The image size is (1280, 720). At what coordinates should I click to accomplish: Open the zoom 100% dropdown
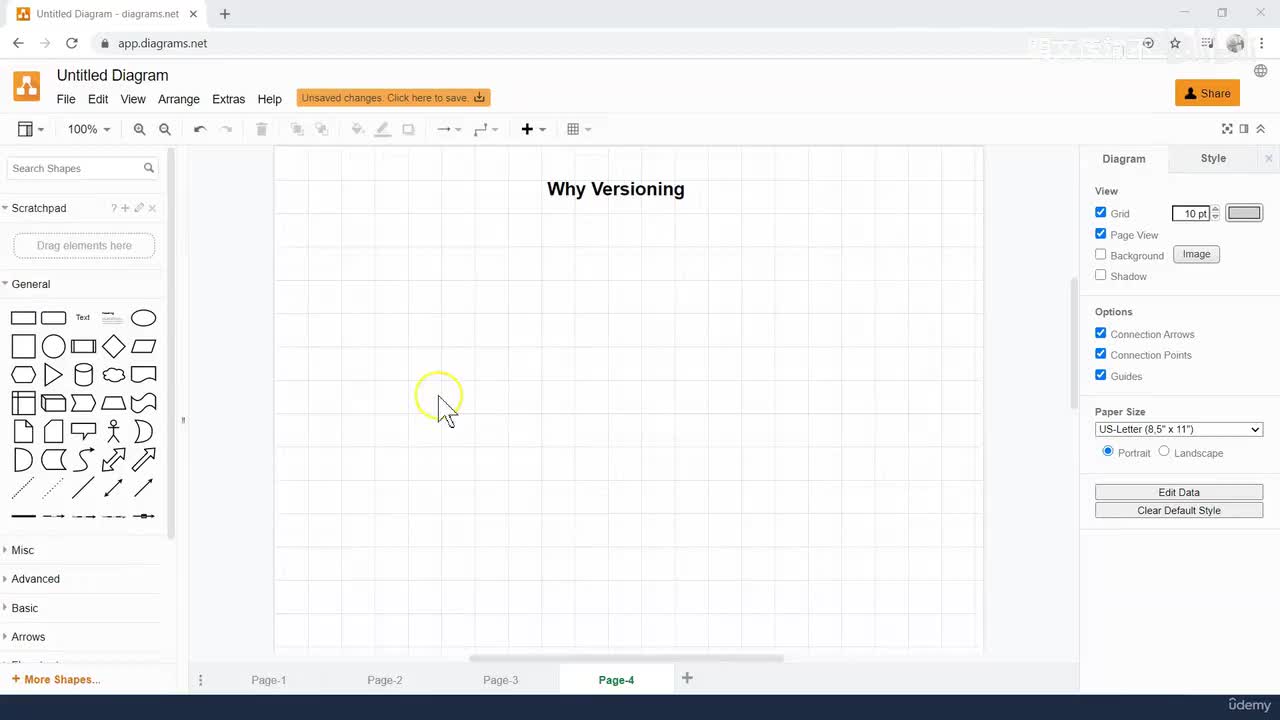click(x=89, y=129)
